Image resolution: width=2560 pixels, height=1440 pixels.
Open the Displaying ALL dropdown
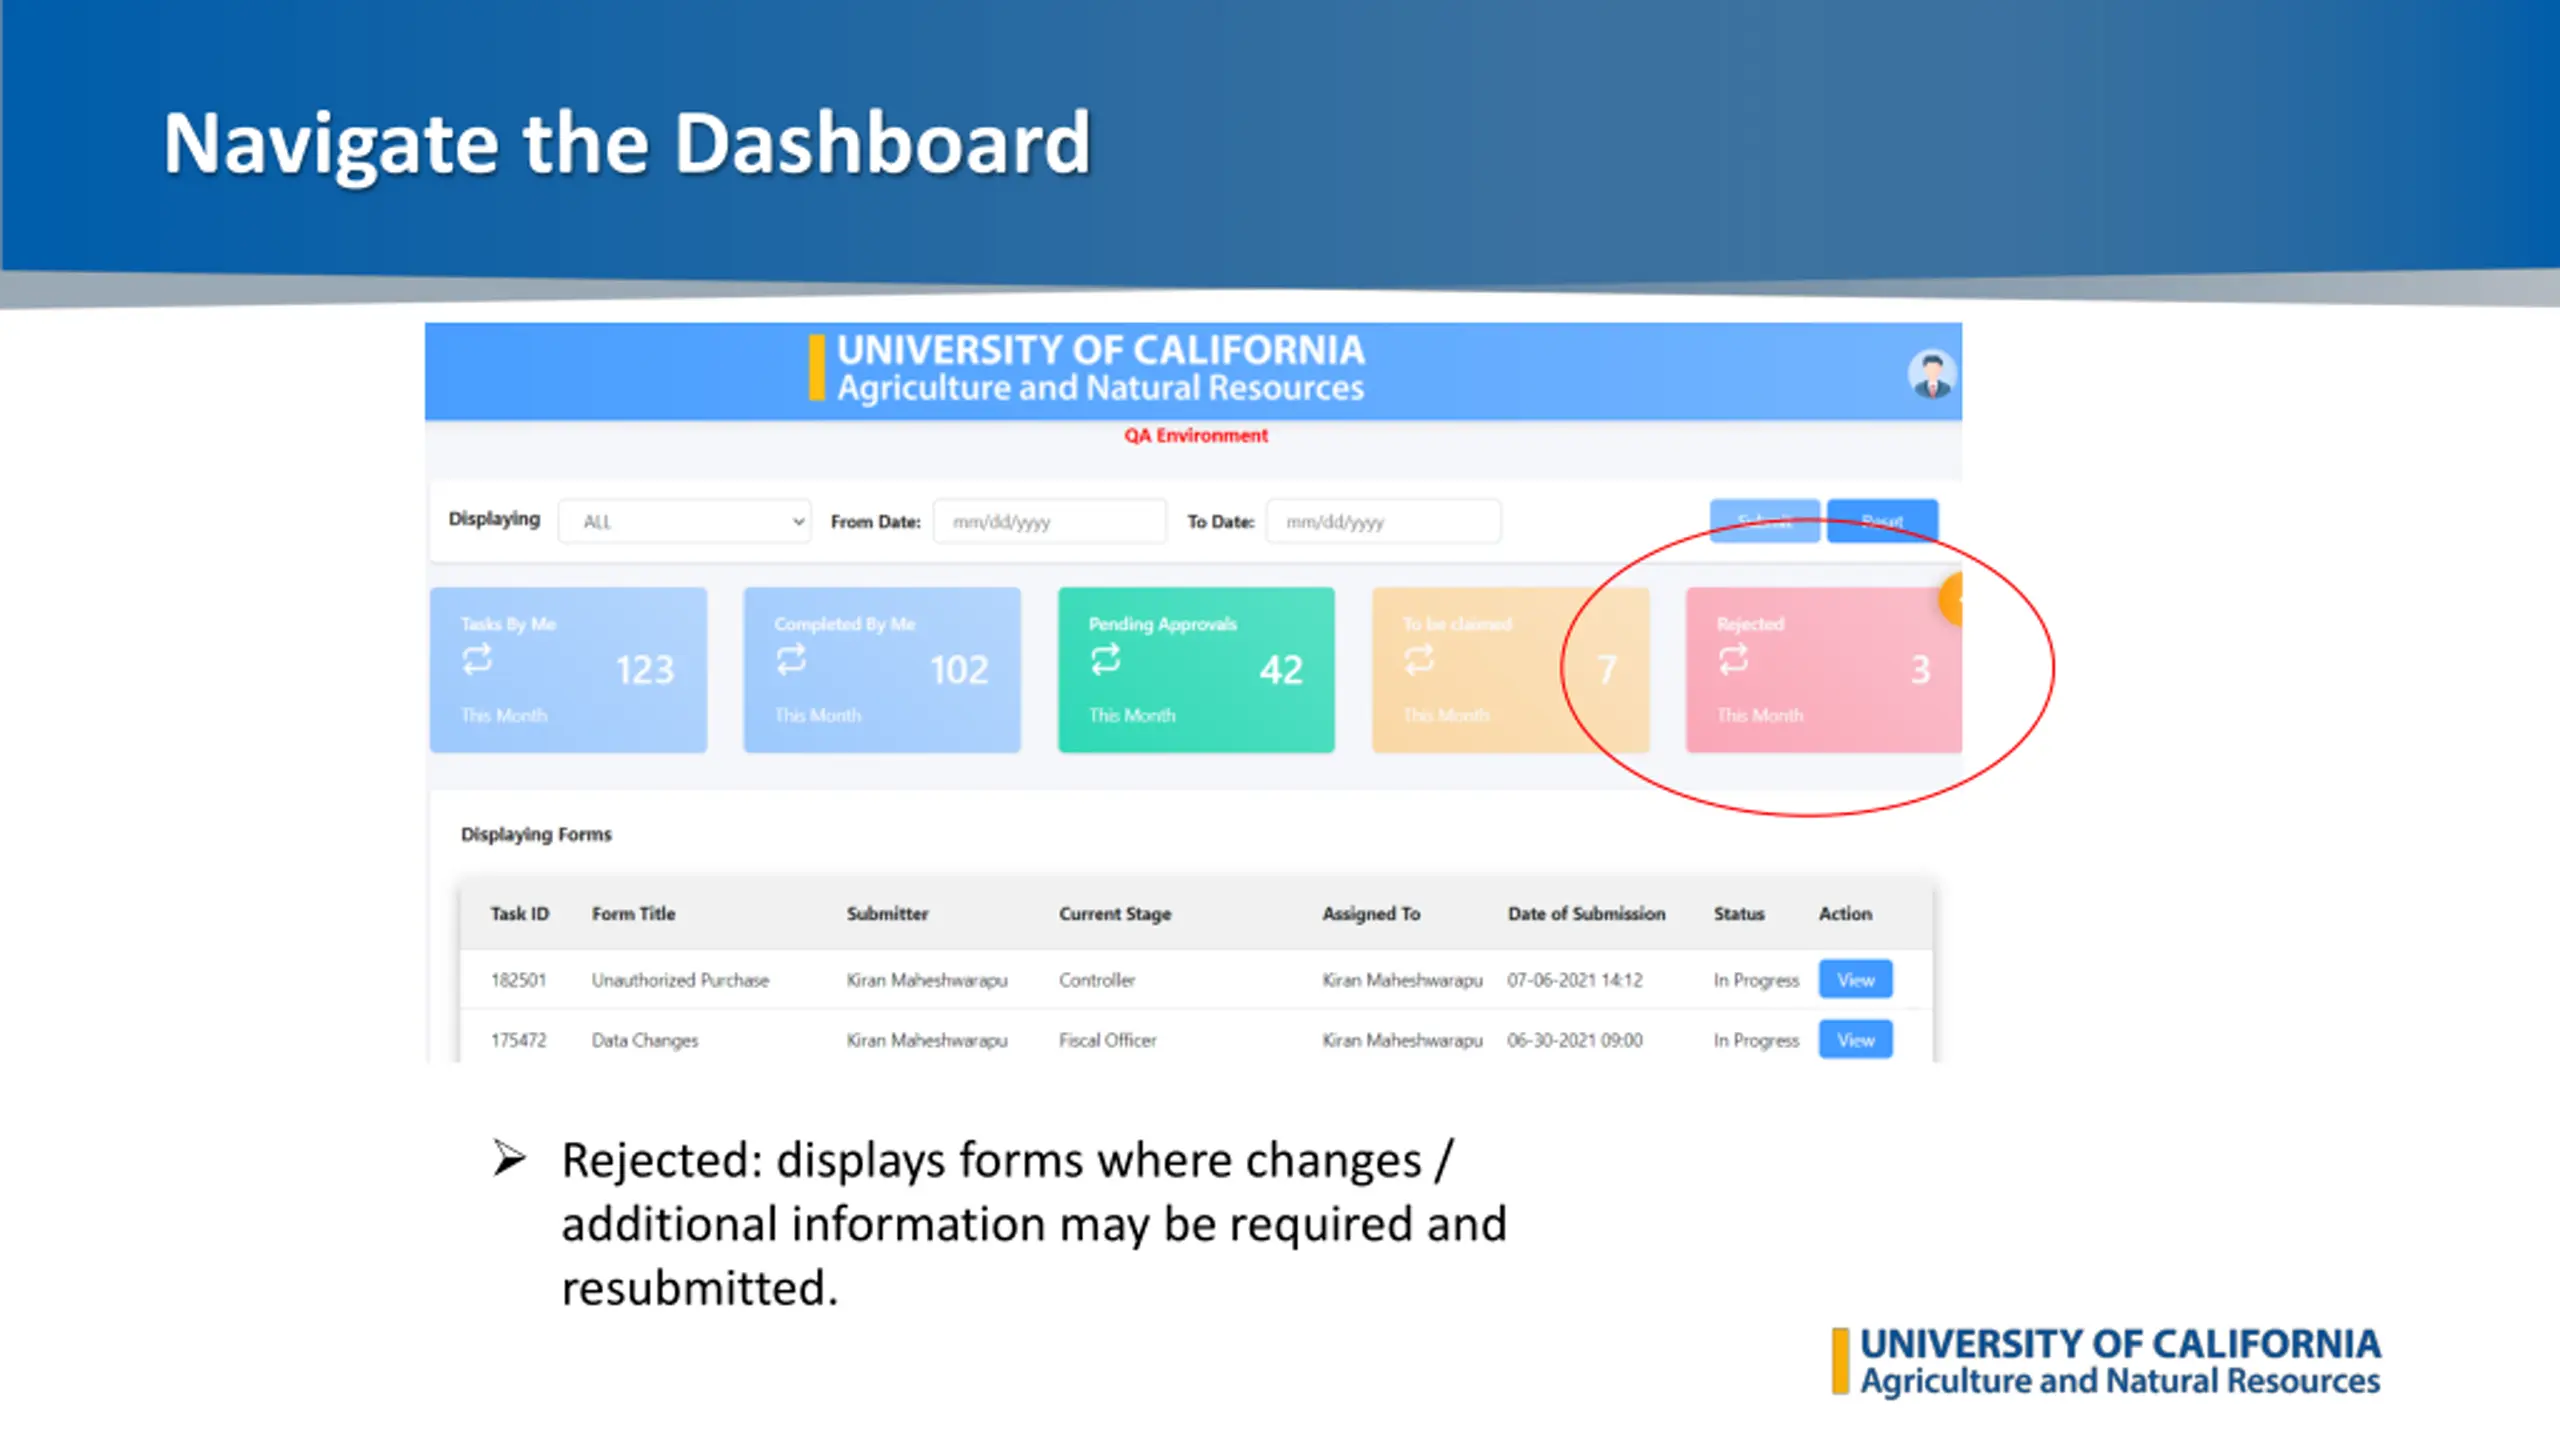click(685, 521)
